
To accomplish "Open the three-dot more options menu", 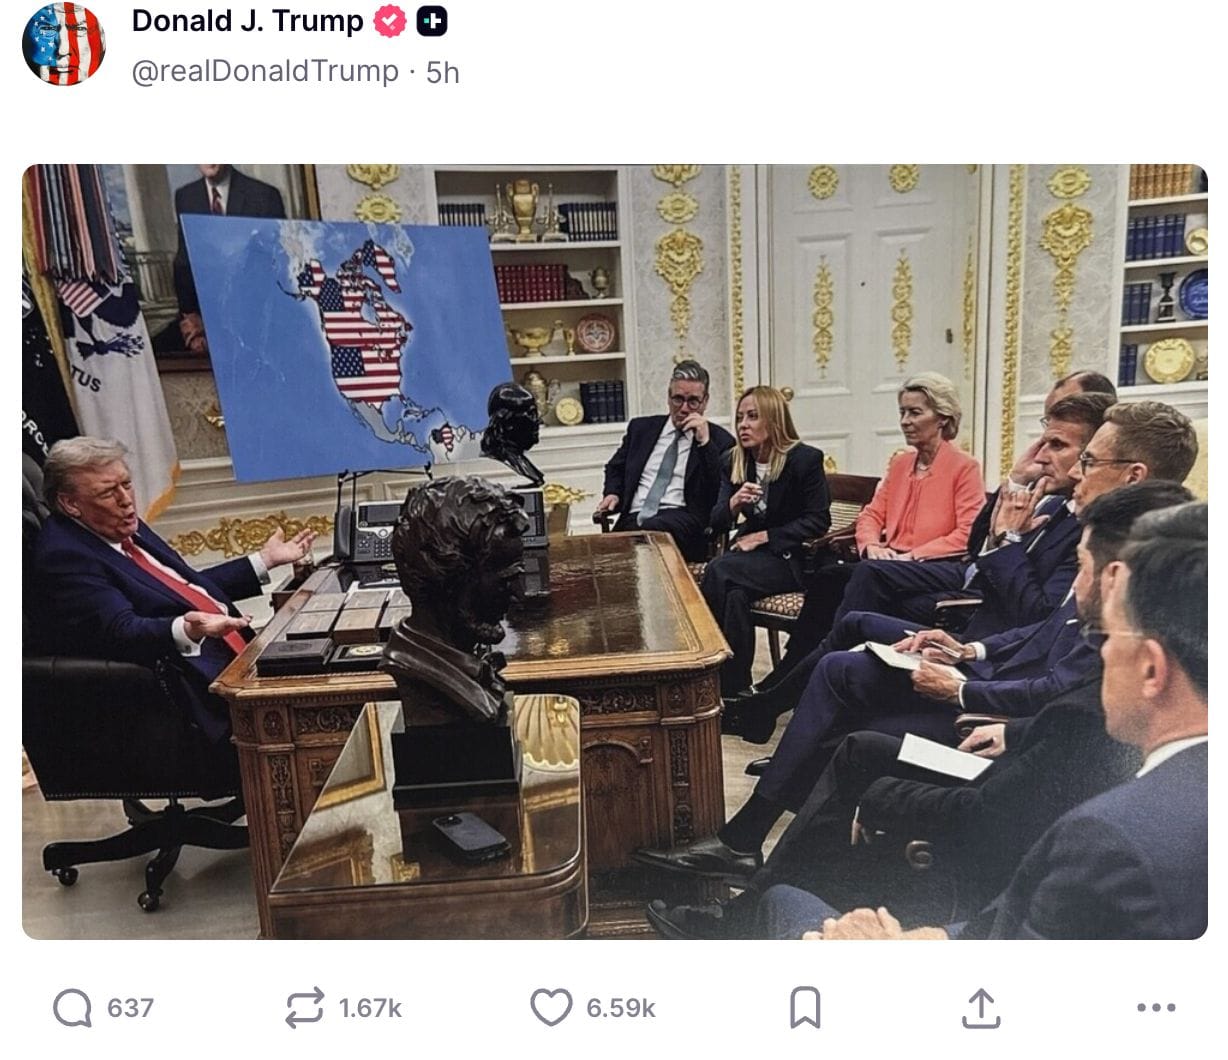I will [x=1156, y=1008].
